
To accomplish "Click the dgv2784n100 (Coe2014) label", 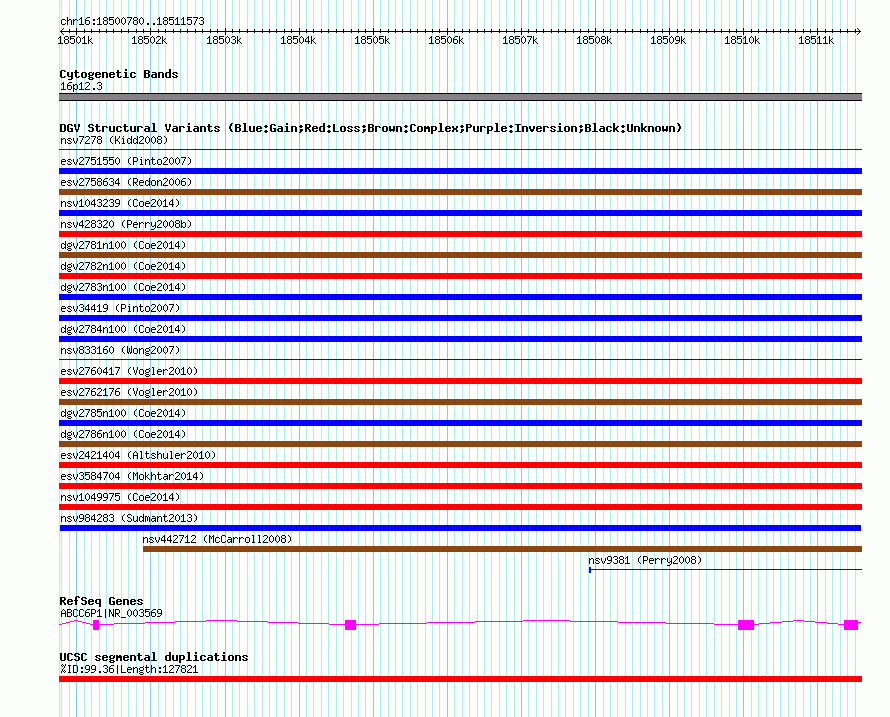I will [x=123, y=329].
